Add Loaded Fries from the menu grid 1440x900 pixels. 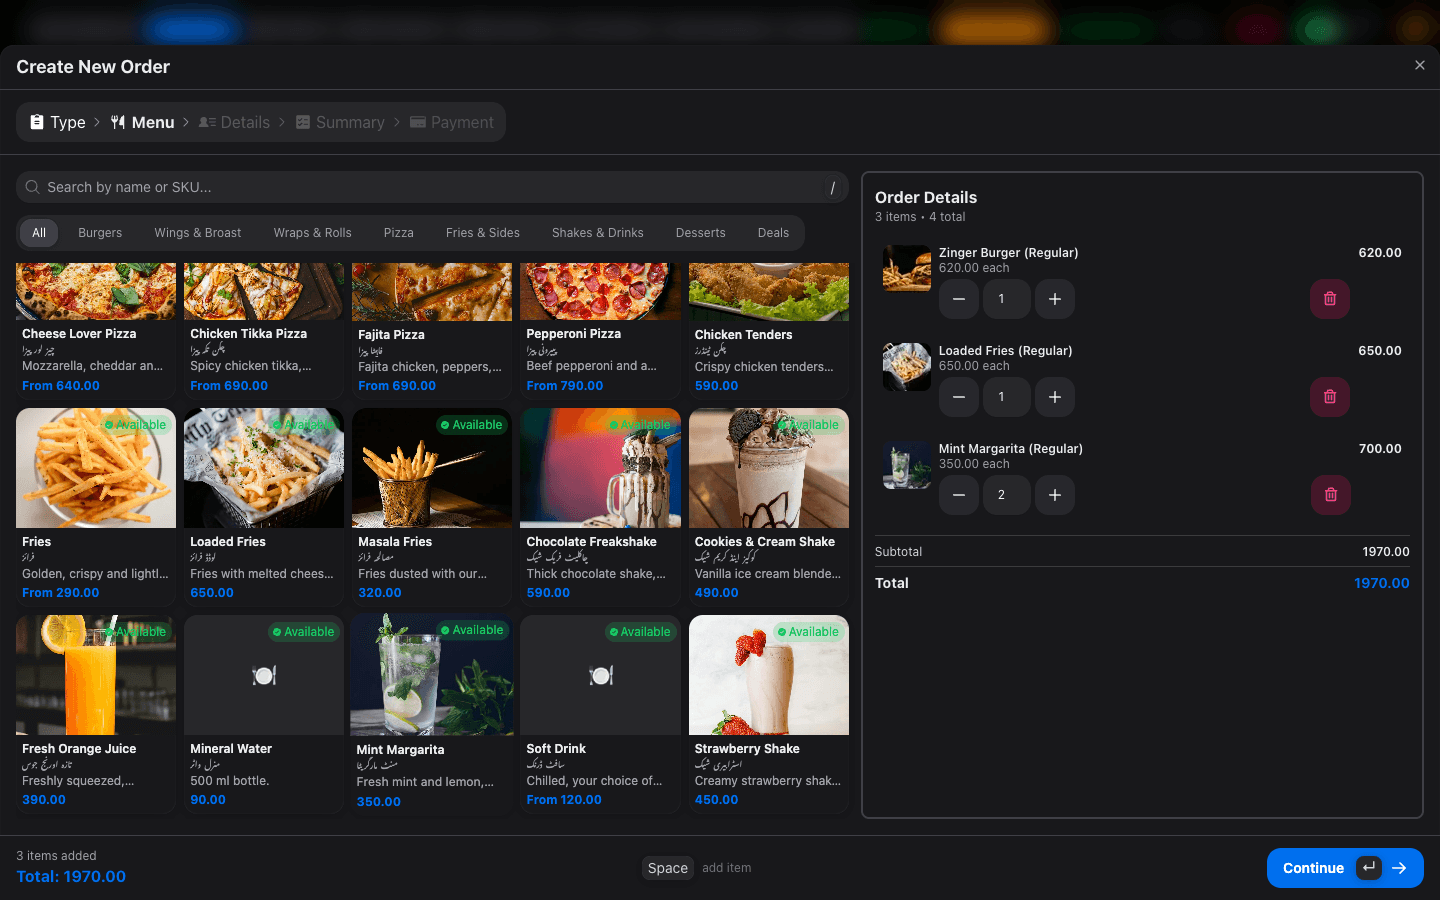pyautogui.click(x=264, y=507)
